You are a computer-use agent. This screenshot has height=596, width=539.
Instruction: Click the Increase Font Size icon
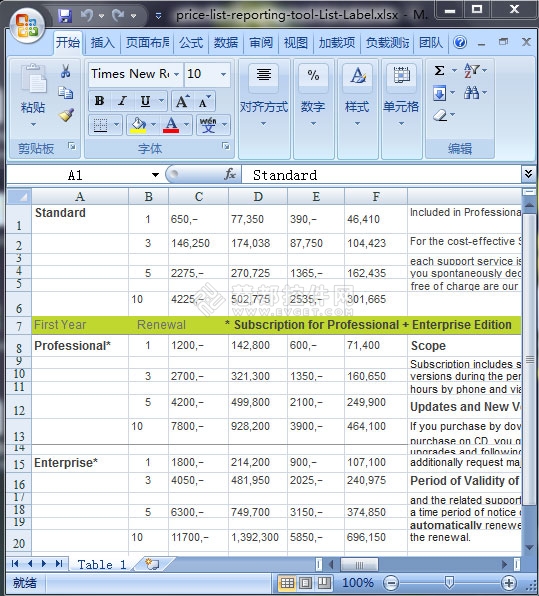(182, 101)
